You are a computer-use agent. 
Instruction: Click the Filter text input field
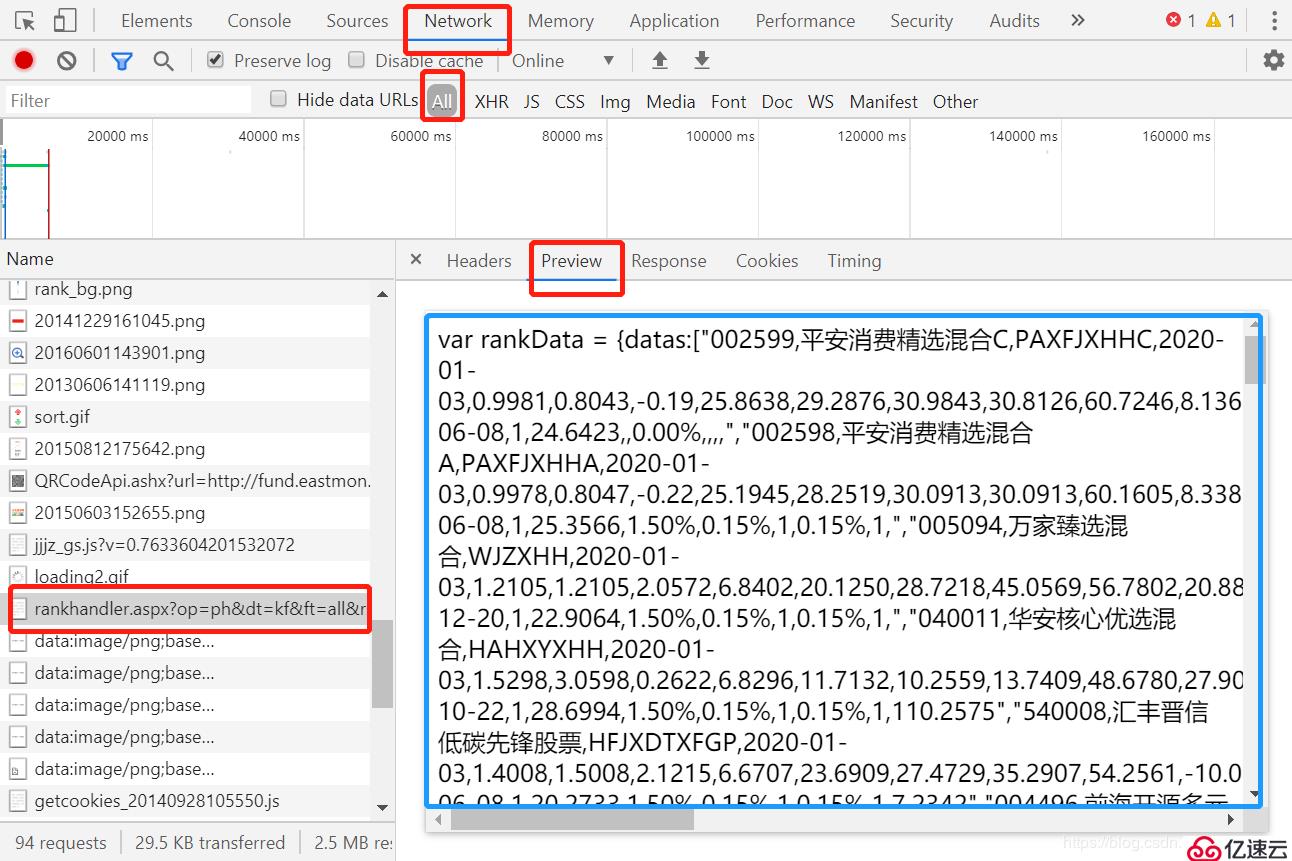click(x=128, y=100)
